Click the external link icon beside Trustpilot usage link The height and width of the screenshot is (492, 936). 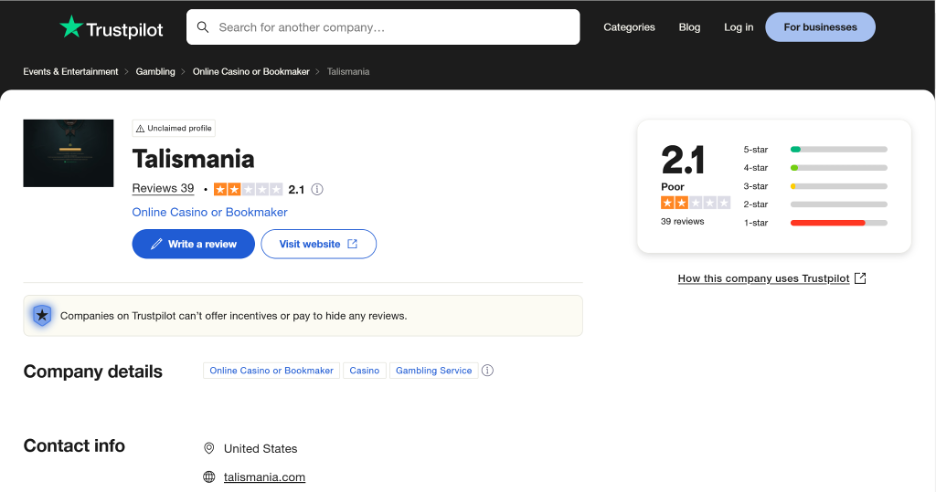tap(860, 278)
